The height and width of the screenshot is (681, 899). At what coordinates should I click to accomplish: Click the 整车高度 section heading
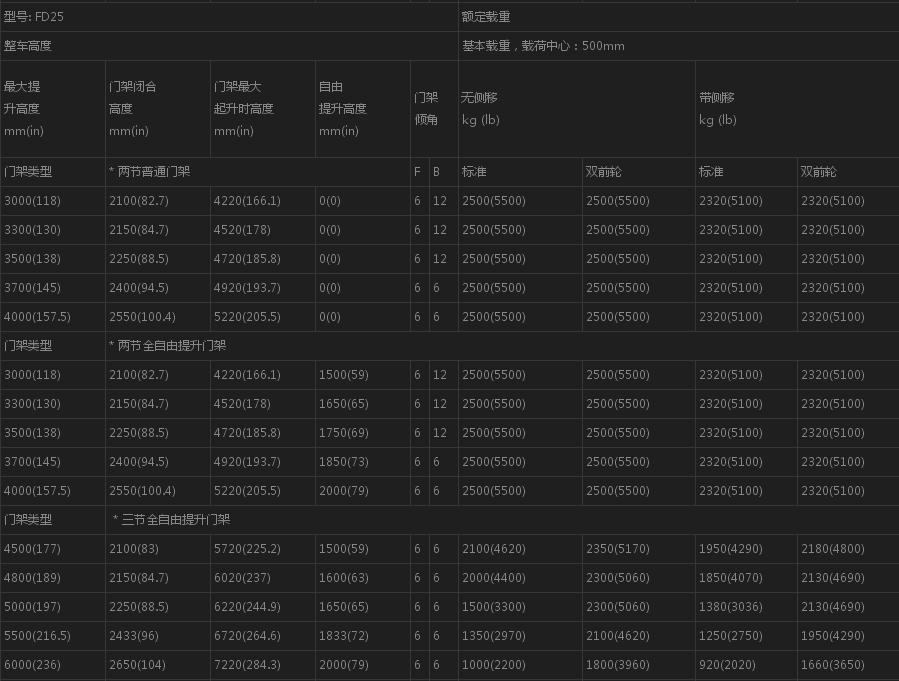[28, 46]
